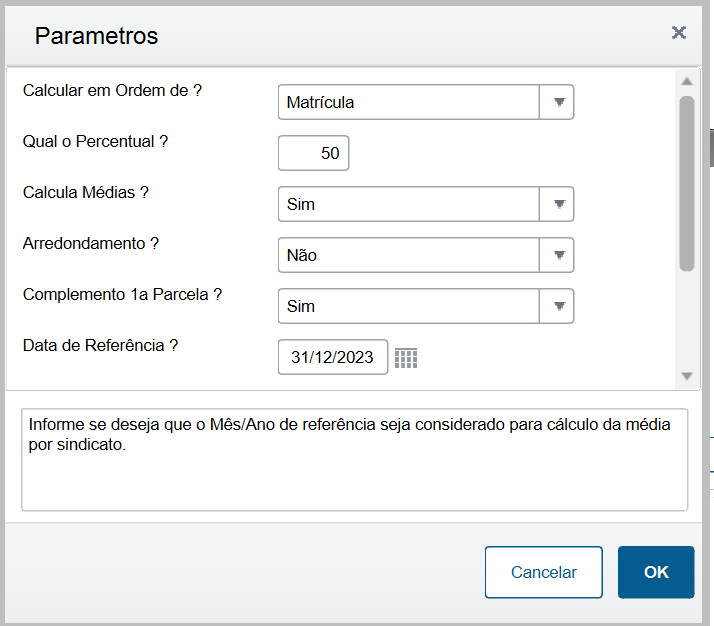The height and width of the screenshot is (626, 714).
Task: Expand the Arredondamento dropdown arrow
Action: pos(556,255)
